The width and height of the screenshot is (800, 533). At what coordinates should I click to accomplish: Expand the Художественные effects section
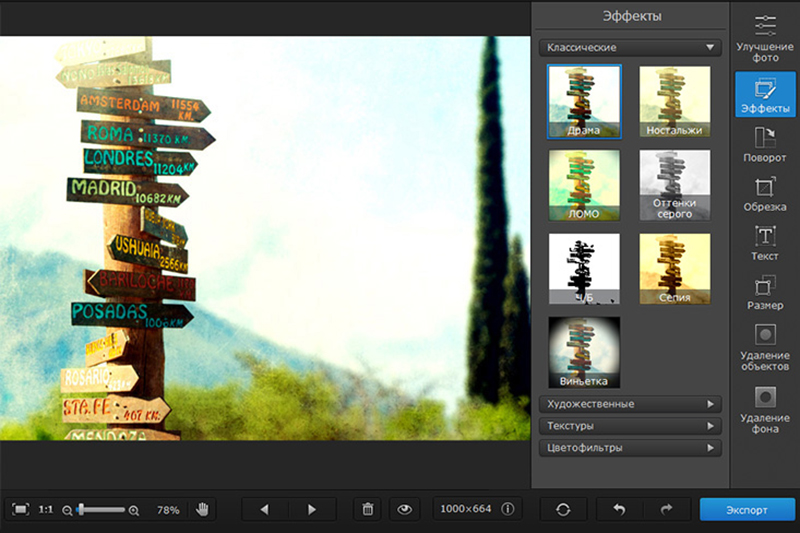(x=629, y=404)
